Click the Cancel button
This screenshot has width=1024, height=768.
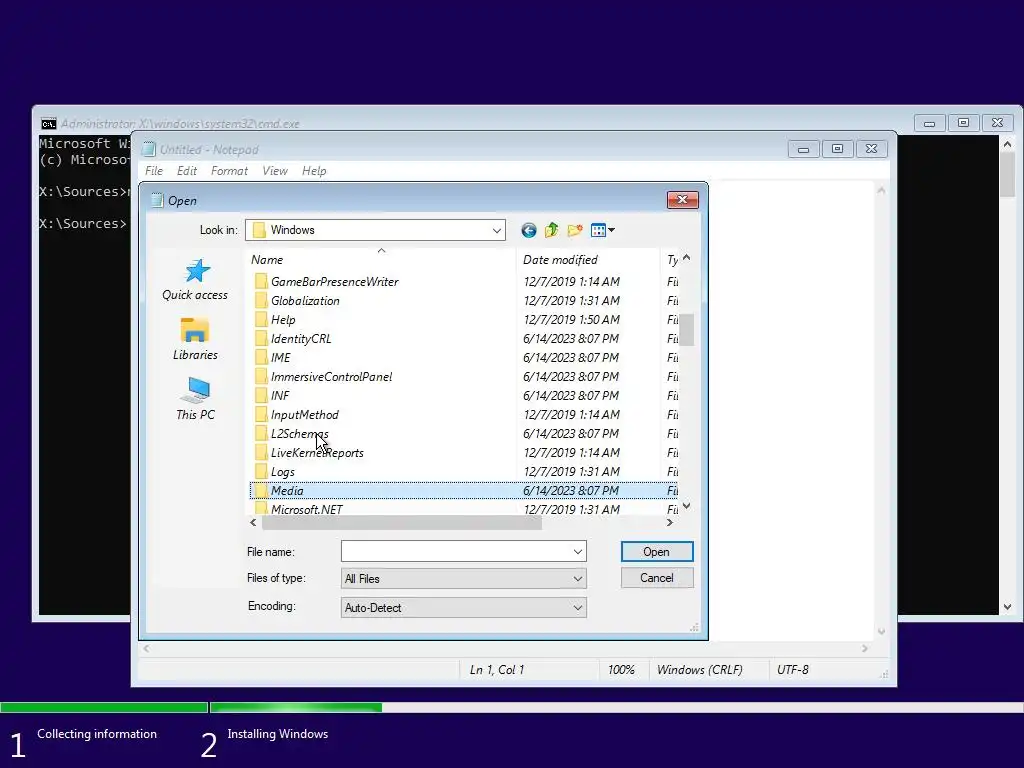click(x=656, y=578)
